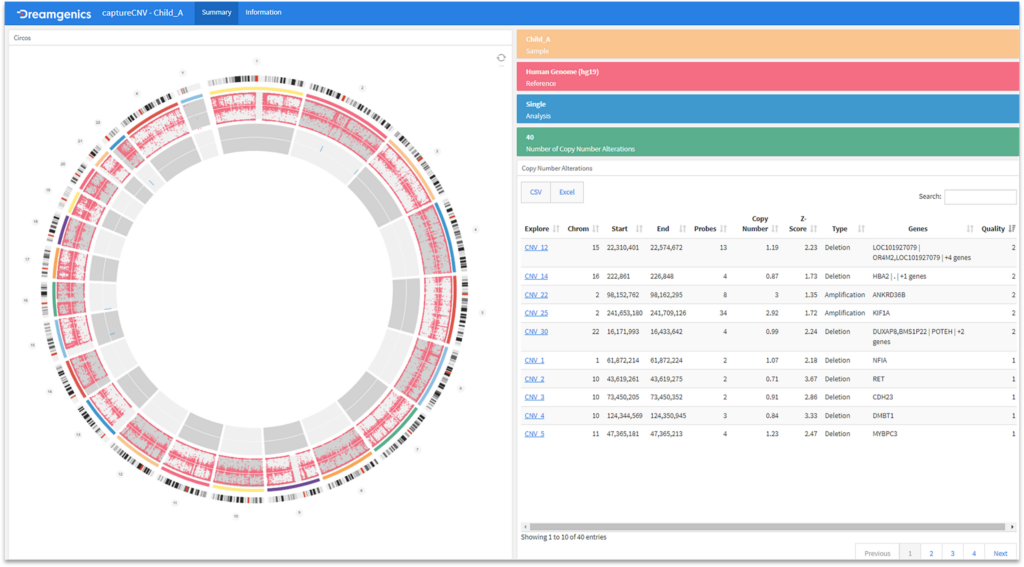Click the ANKRD36B gene cell

click(889, 295)
